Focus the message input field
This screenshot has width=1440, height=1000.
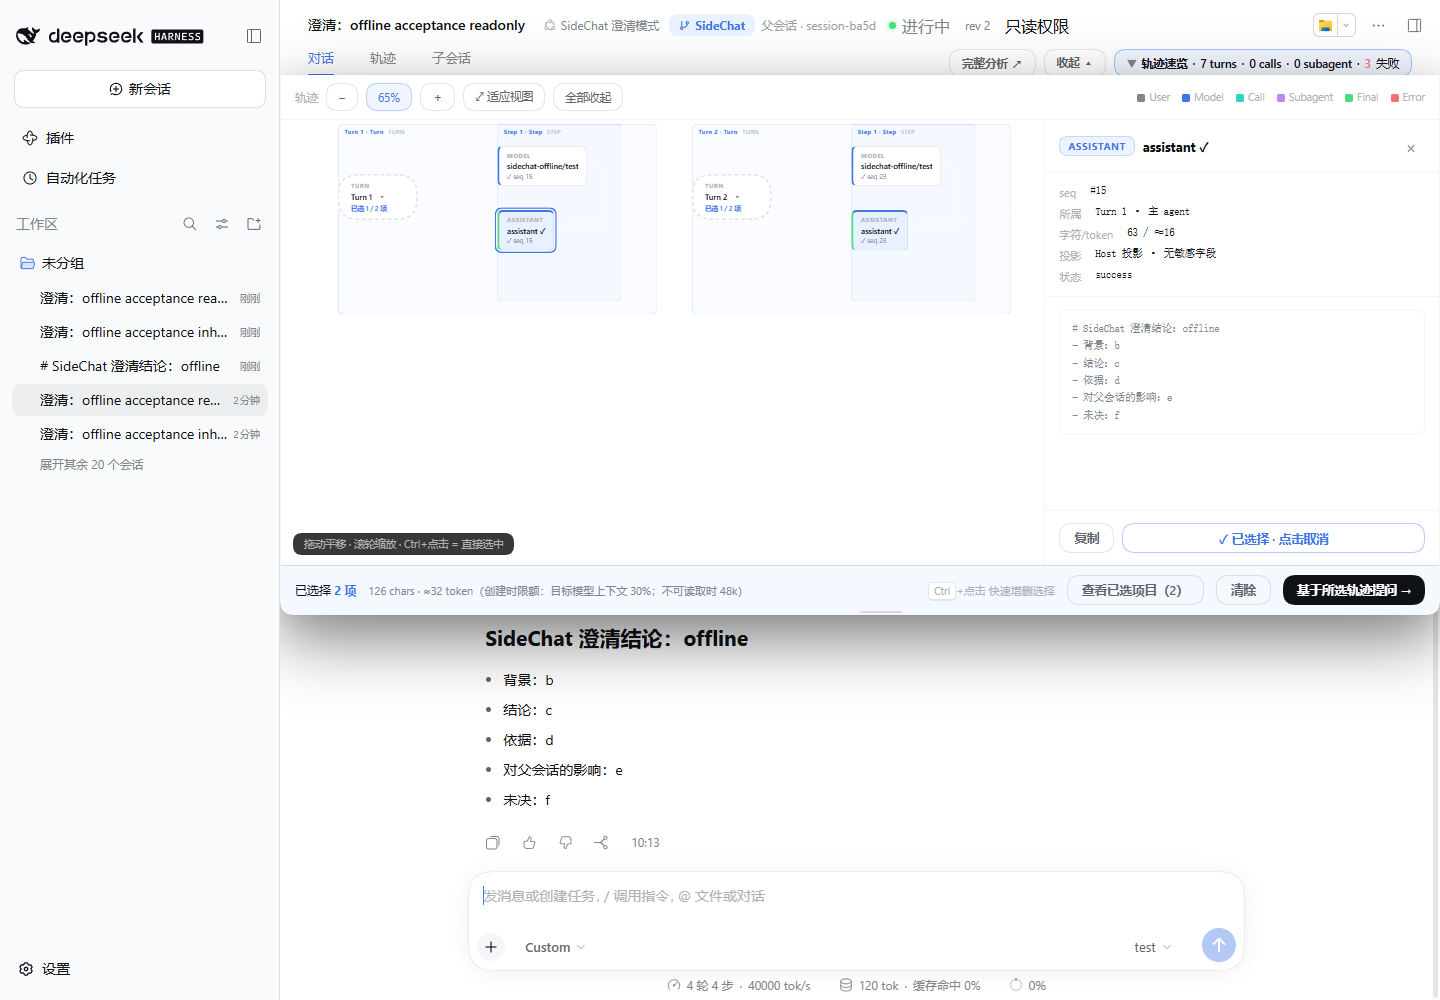(x=856, y=896)
